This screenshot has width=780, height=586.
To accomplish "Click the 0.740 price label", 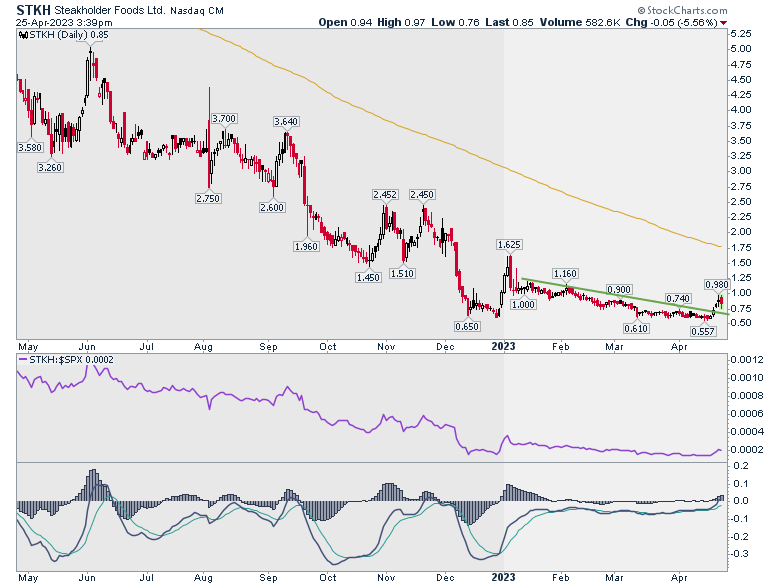I will (x=678, y=298).
